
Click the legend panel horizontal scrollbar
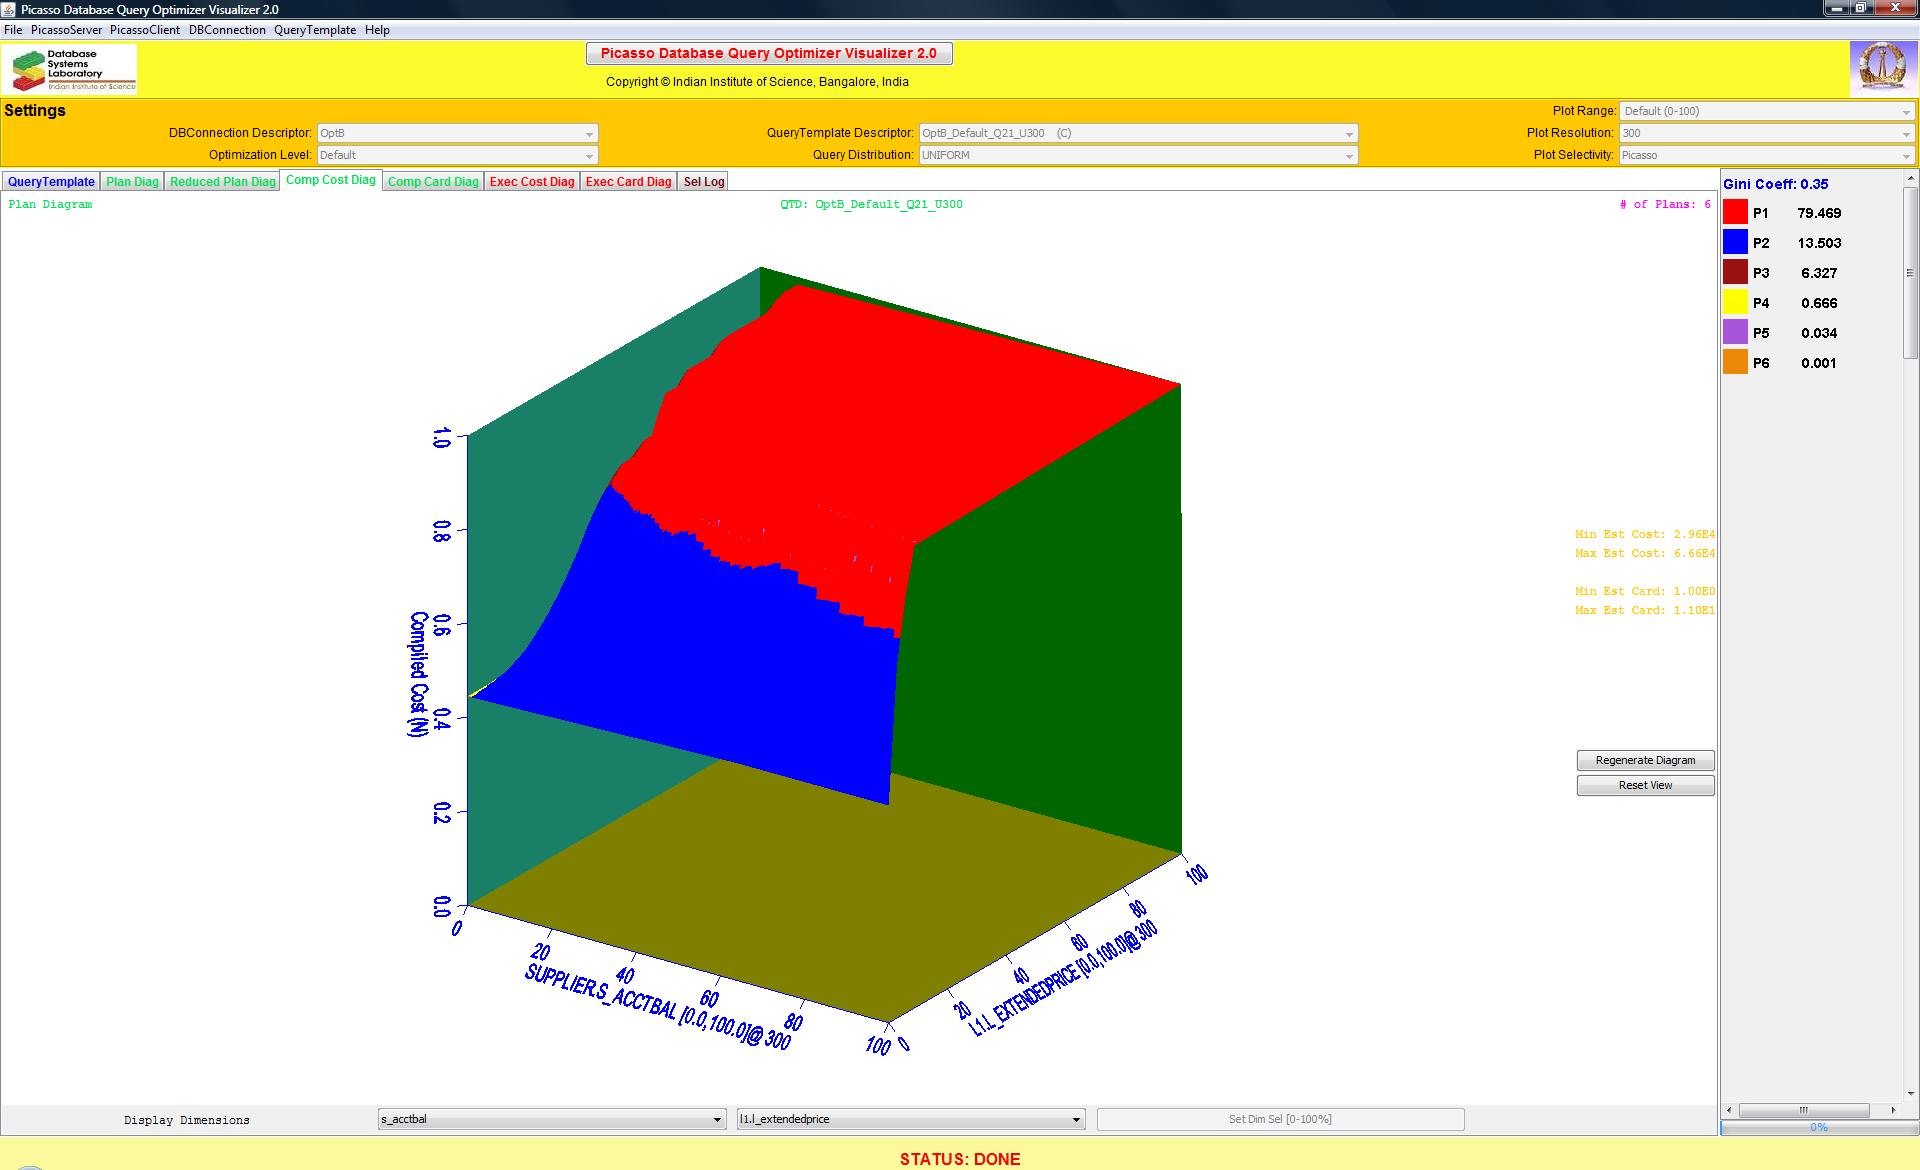point(1804,1110)
